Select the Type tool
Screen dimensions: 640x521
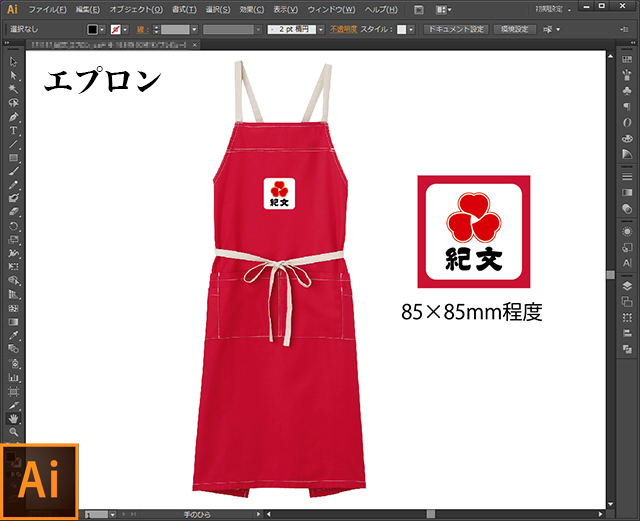13,130
